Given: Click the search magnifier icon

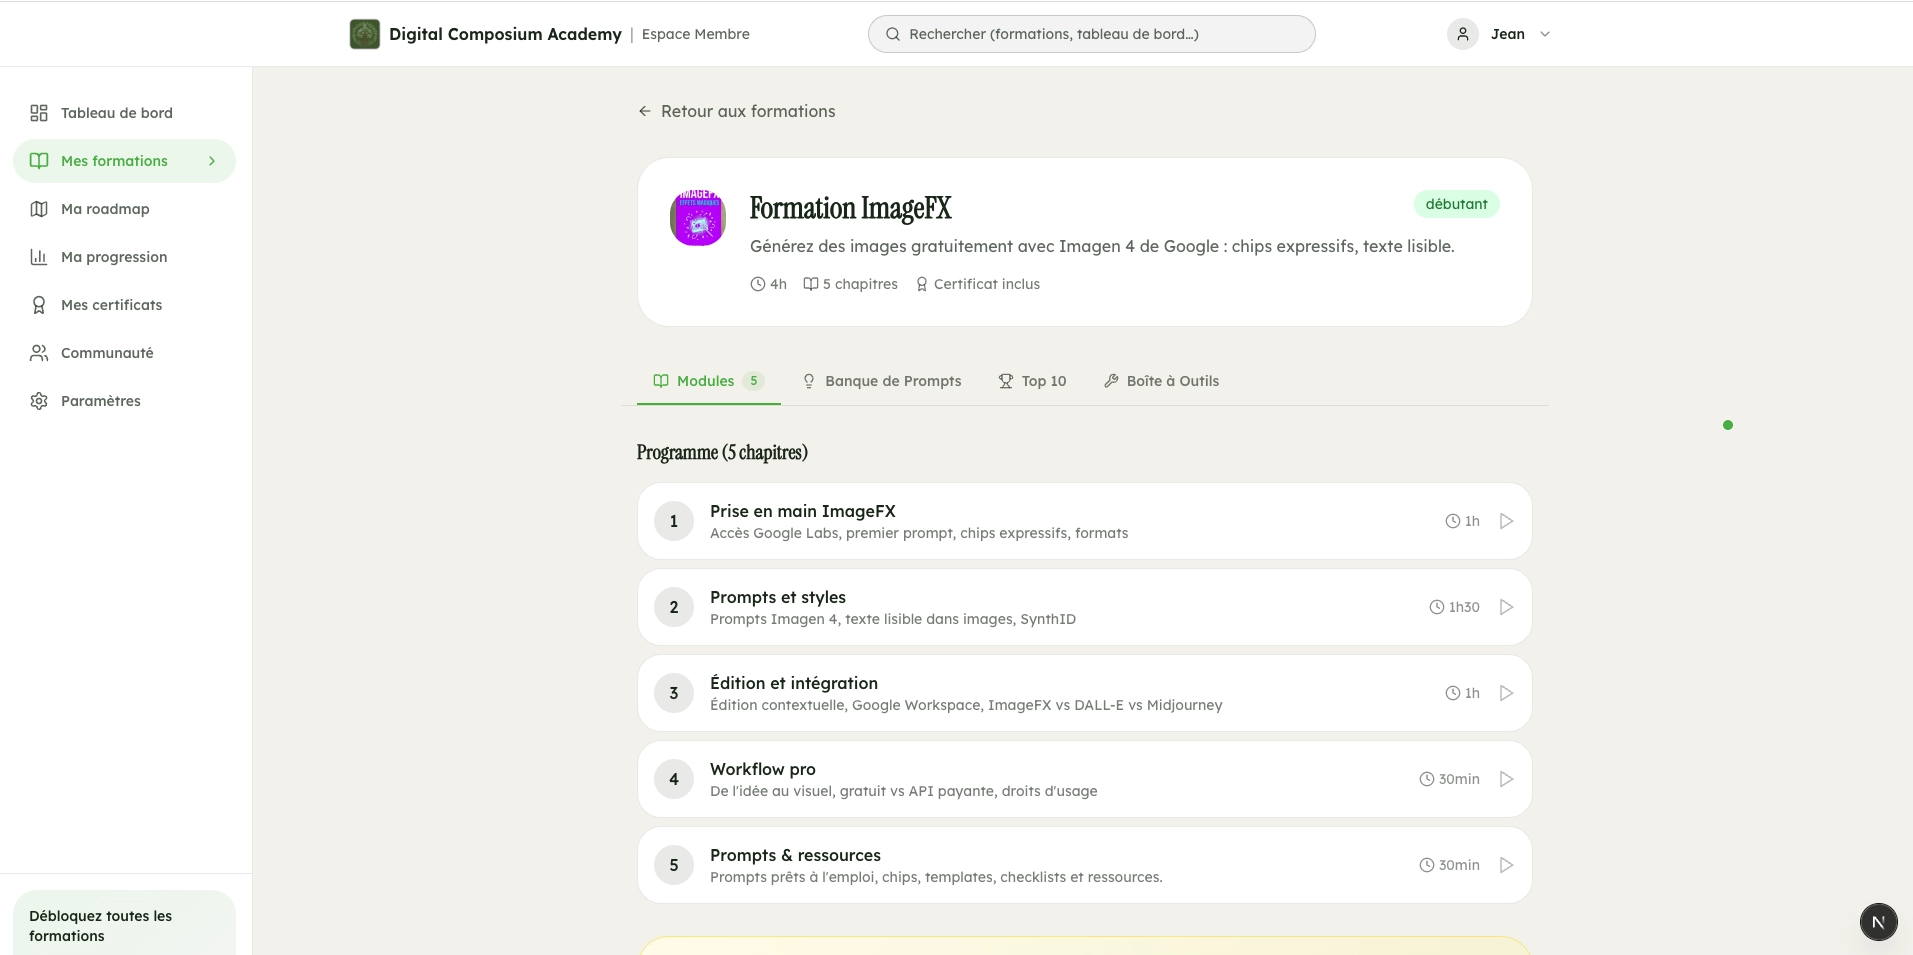Looking at the screenshot, I should pyautogui.click(x=891, y=33).
